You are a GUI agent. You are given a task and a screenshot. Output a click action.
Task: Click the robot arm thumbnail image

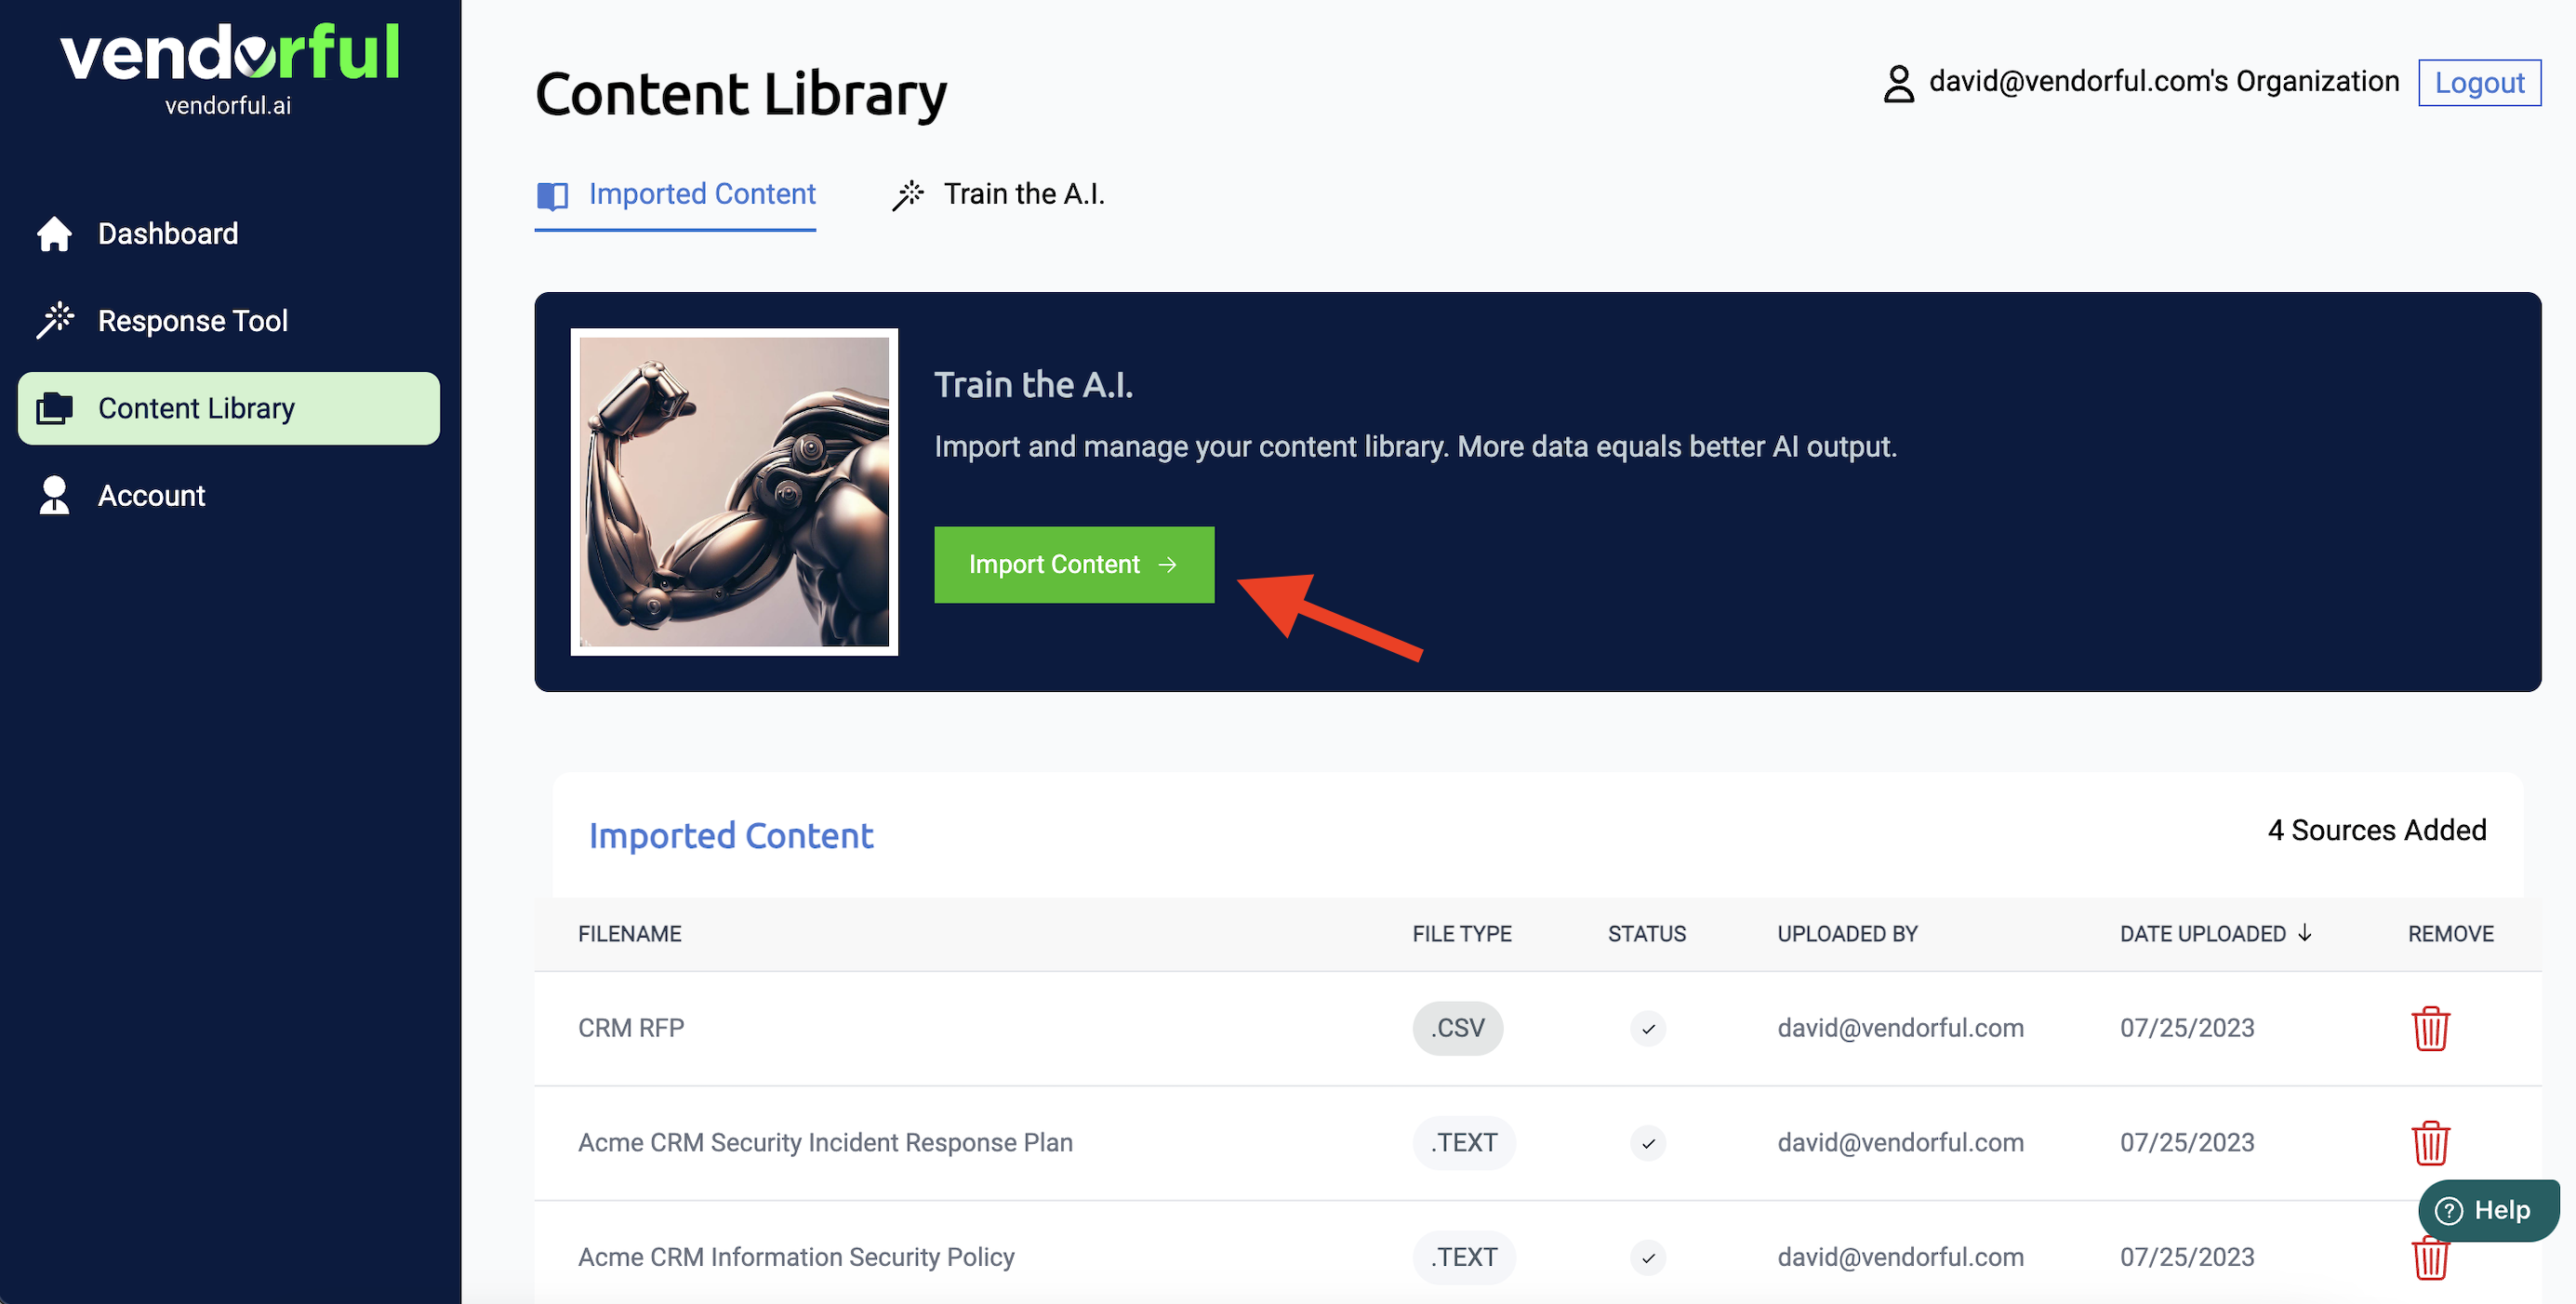[733, 491]
